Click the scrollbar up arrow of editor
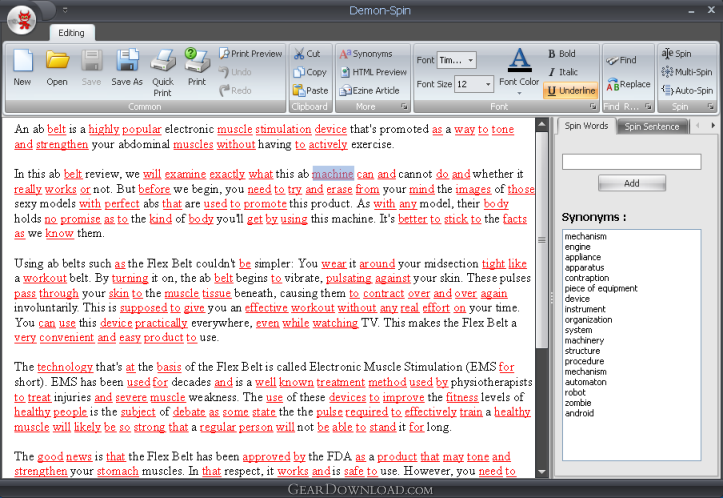The width and height of the screenshot is (723, 498). click(542, 124)
